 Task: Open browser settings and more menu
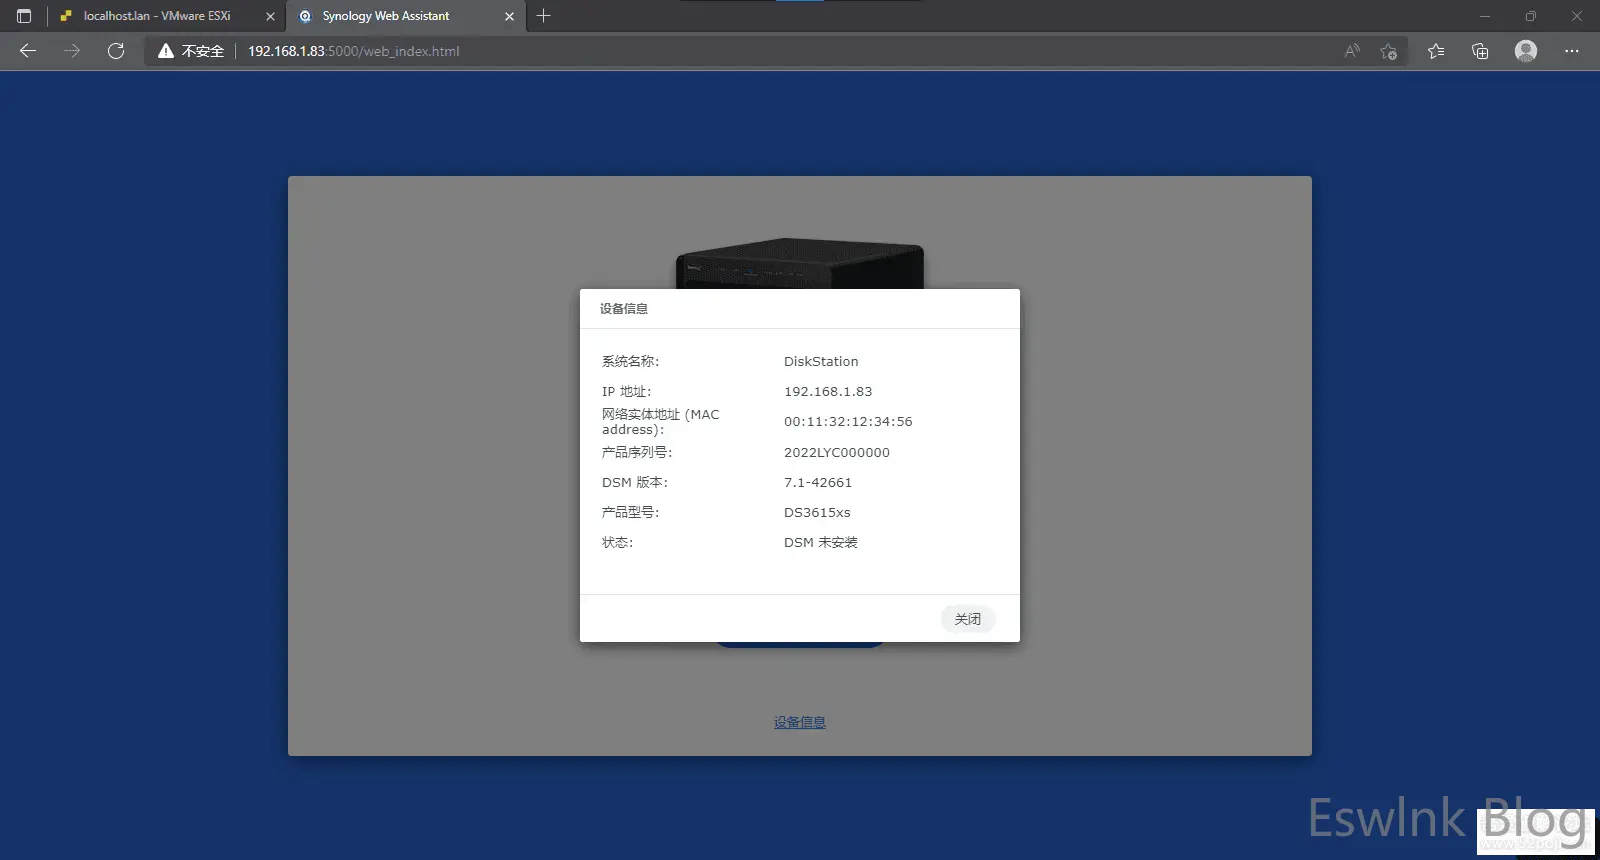click(x=1571, y=51)
